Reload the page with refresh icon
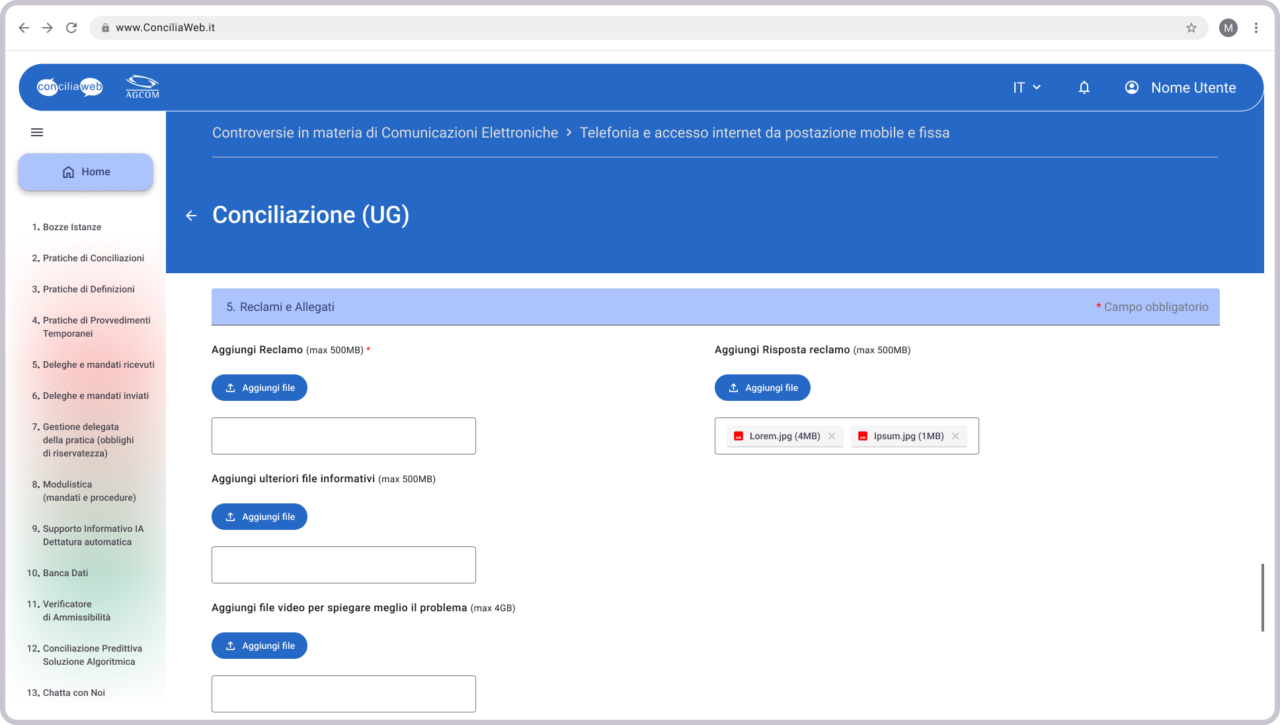 click(71, 28)
